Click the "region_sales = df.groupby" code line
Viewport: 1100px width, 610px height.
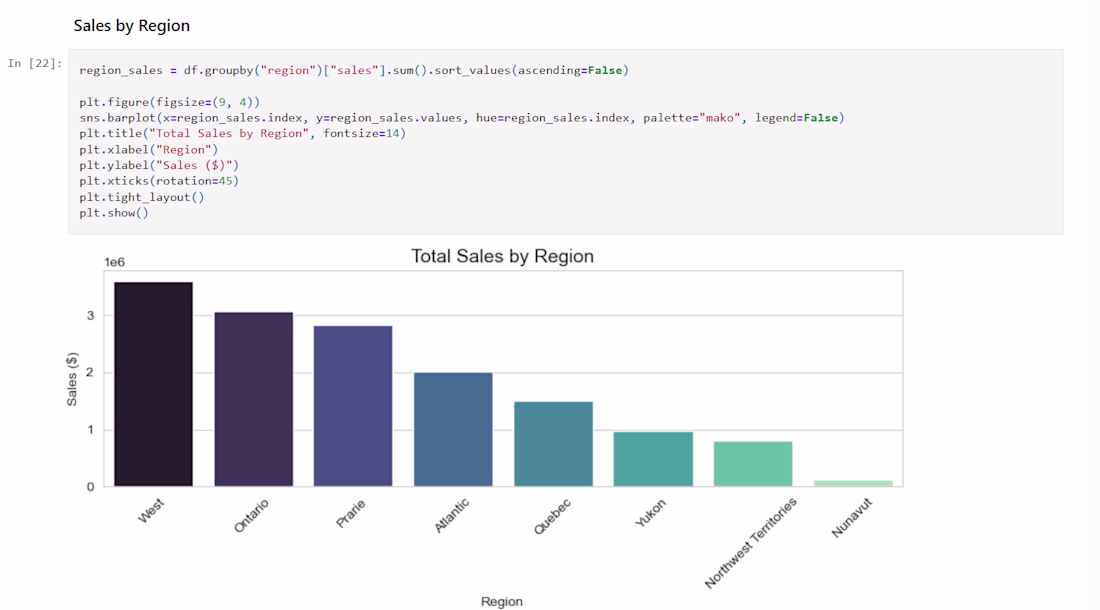click(x=354, y=70)
